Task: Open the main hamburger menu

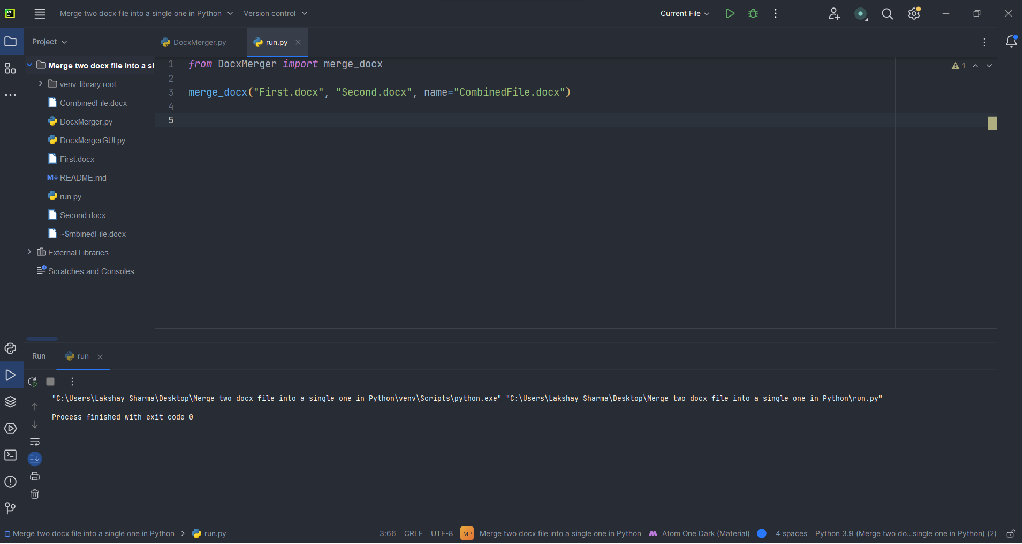Action: pyautogui.click(x=40, y=13)
